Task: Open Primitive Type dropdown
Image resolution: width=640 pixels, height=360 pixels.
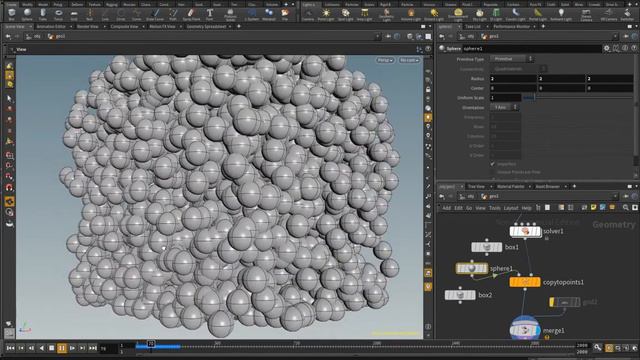Action: pos(512,59)
